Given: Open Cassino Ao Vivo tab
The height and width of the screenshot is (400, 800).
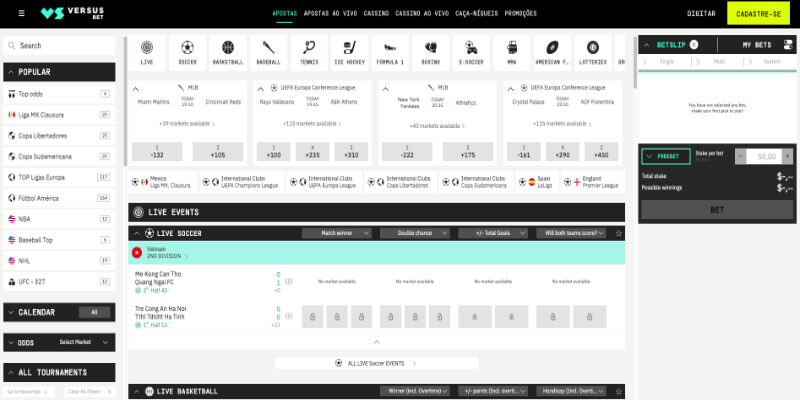Looking at the screenshot, I should (x=422, y=14).
